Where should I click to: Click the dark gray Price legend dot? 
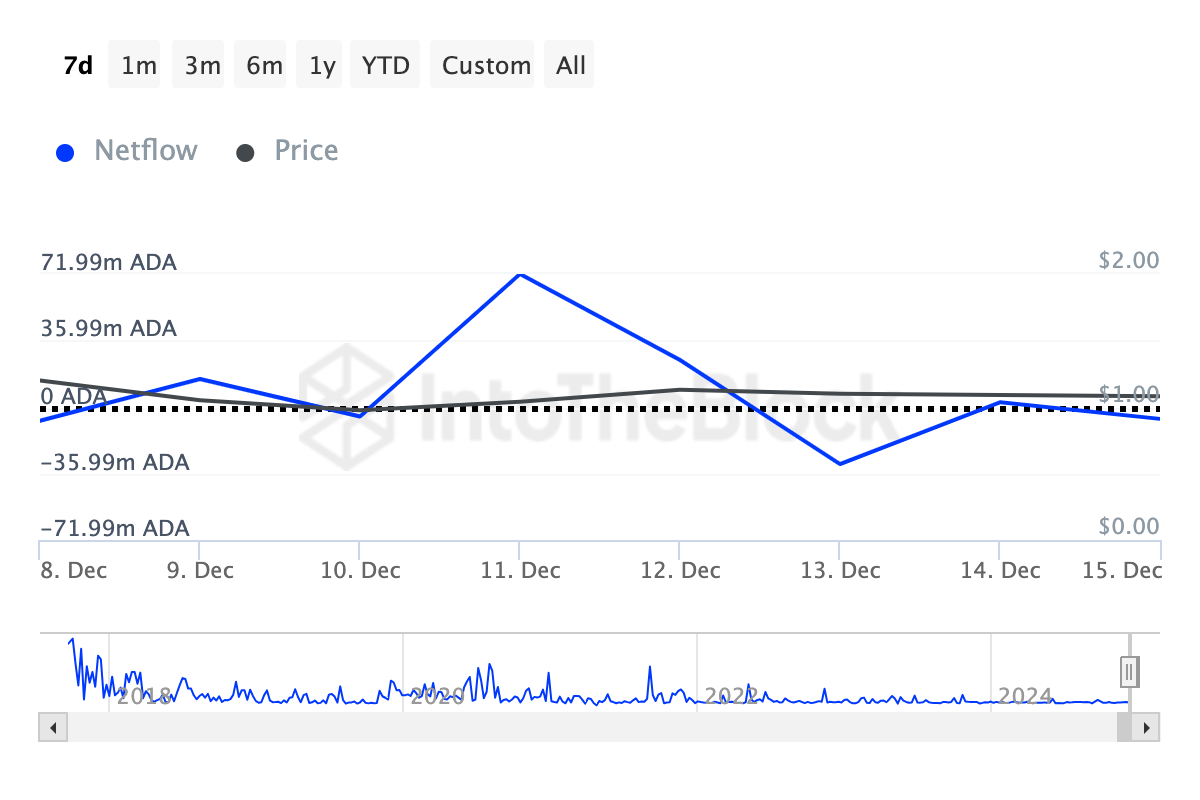pyautogui.click(x=245, y=153)
